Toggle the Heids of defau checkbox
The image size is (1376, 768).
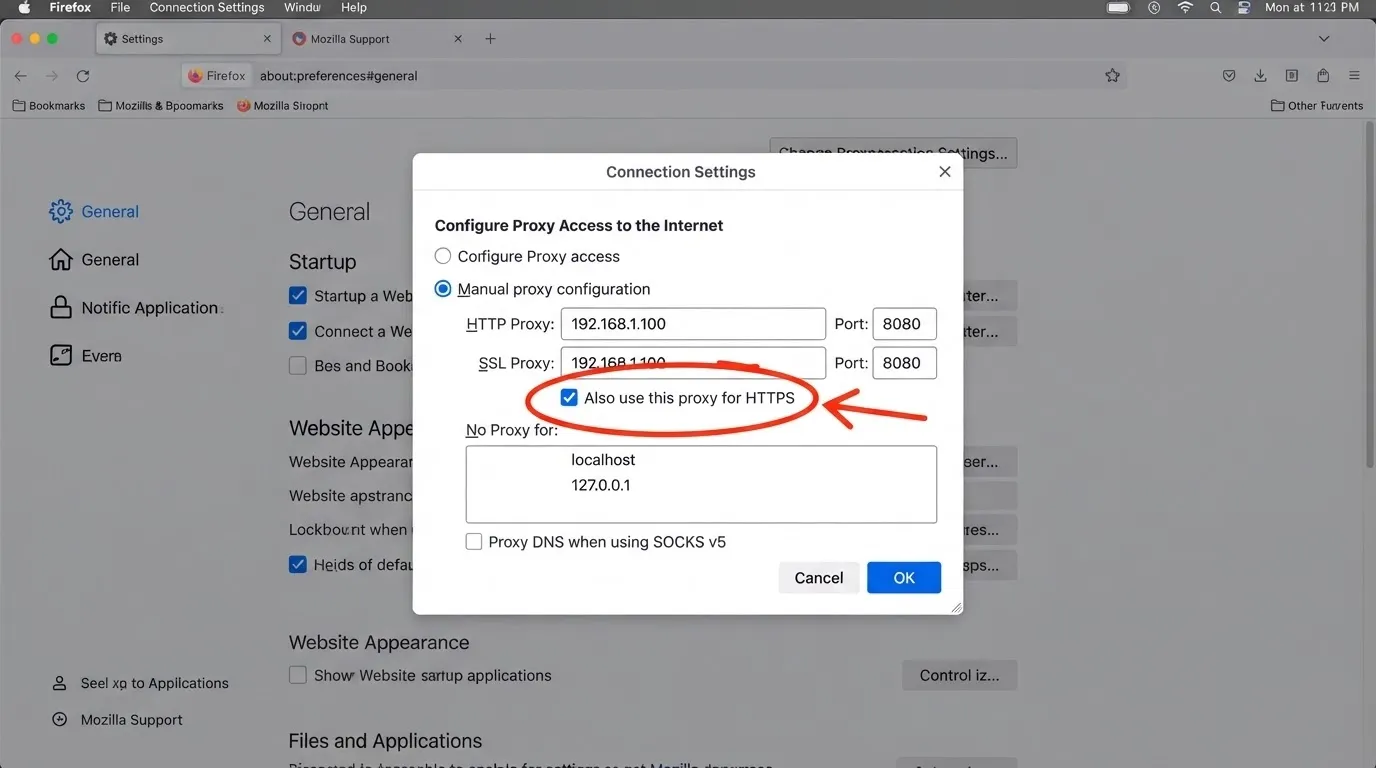pyautogui.click(x=297, y=564)
